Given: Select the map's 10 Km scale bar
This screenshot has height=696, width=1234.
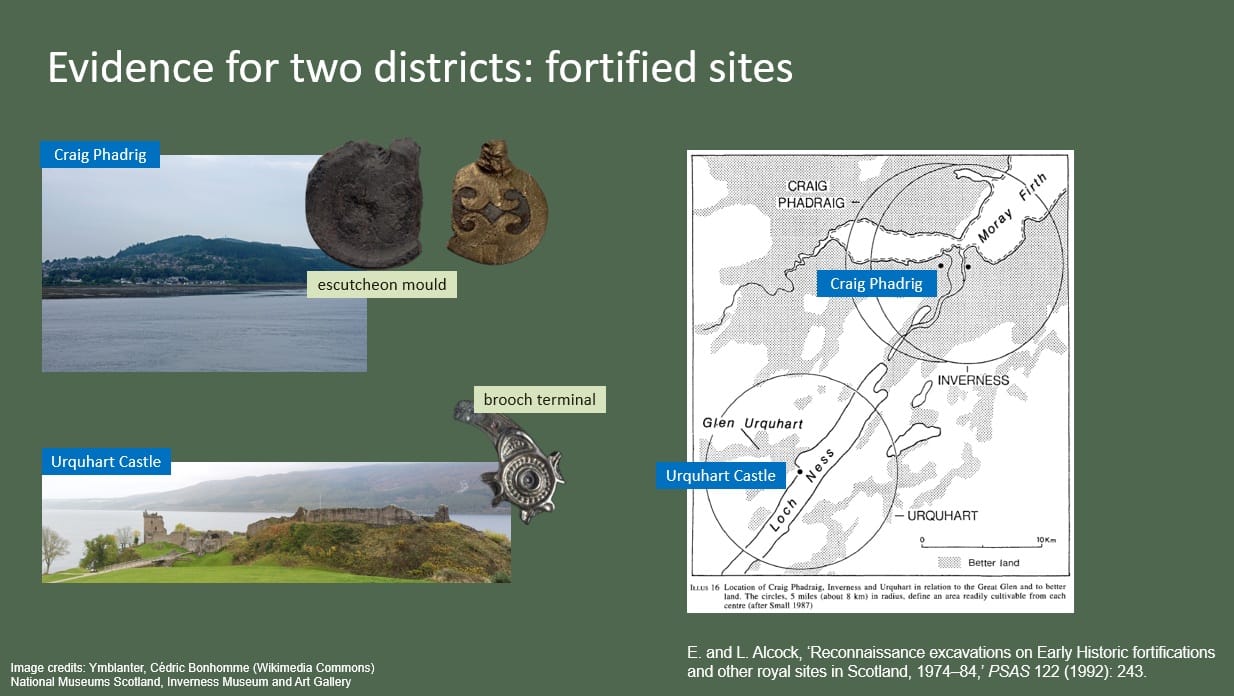Looking at the screenshot, I should [983, 545].
